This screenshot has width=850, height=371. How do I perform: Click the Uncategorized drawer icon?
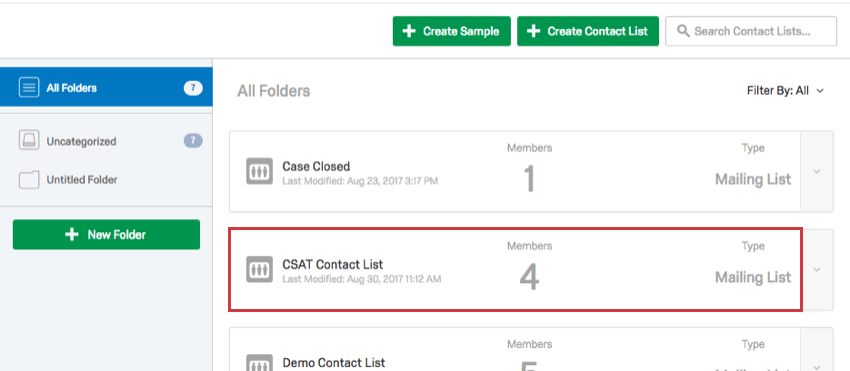[x=29, y=140]
